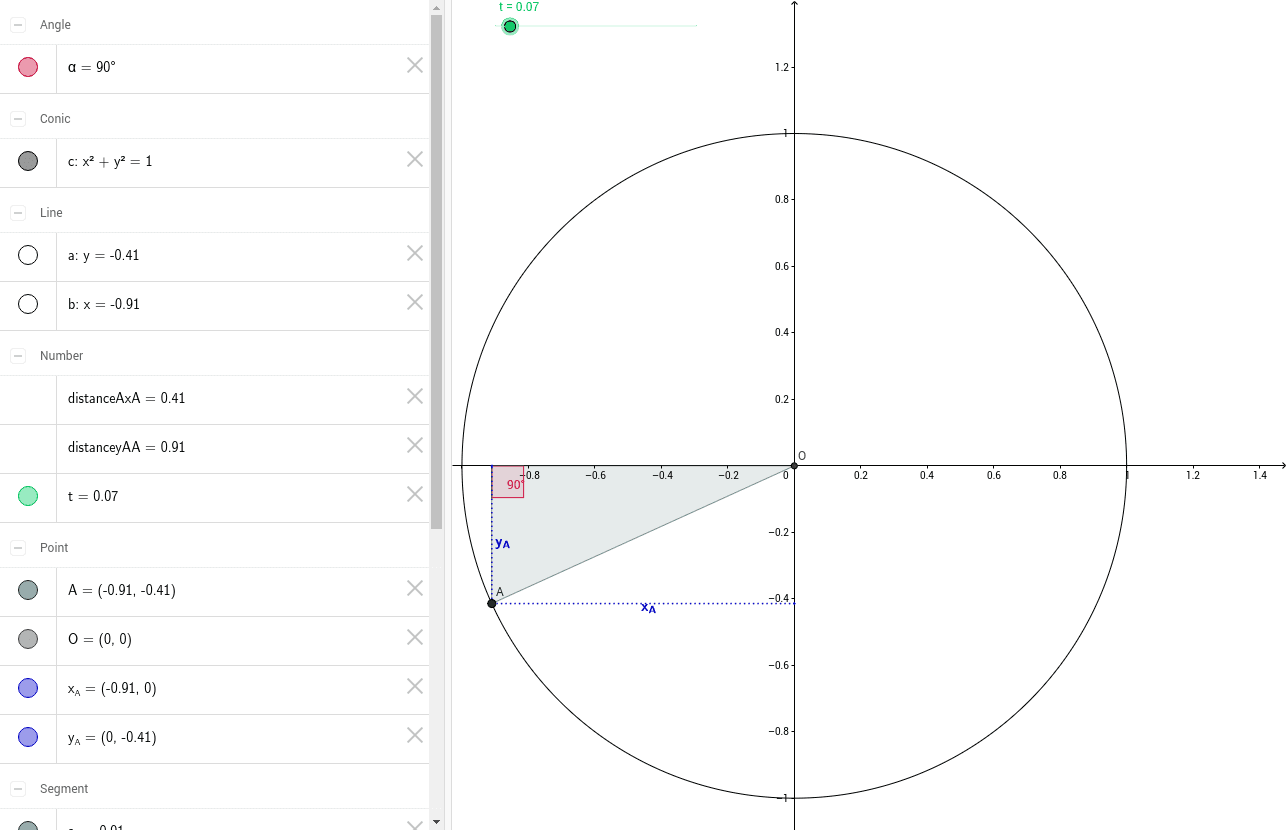Viewport: 1288px width, 832px height.
Task: Delete the t = 0.07 number entry
Action: pyautogui.click(x=415, y=494)
